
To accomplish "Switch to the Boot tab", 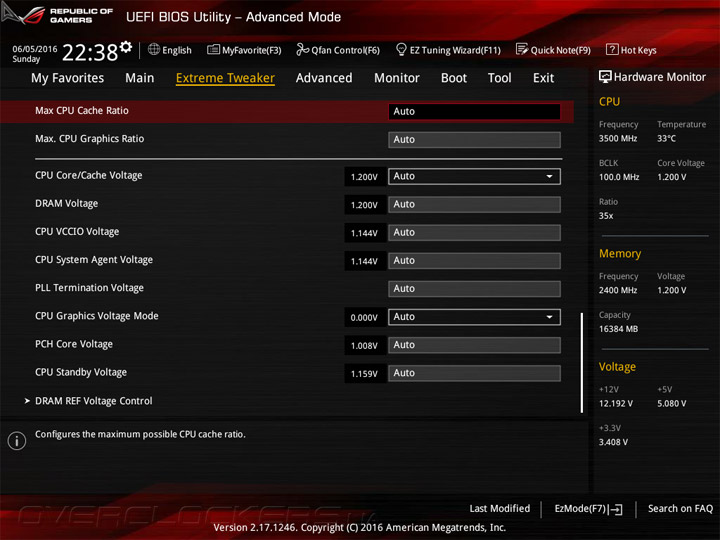I will 454,78.
